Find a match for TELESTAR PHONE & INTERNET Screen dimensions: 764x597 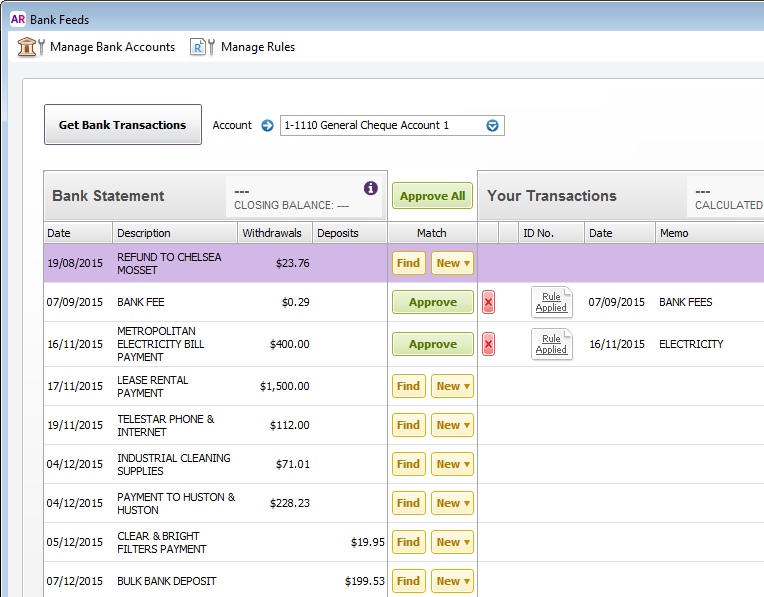click(x=409, y=425)
